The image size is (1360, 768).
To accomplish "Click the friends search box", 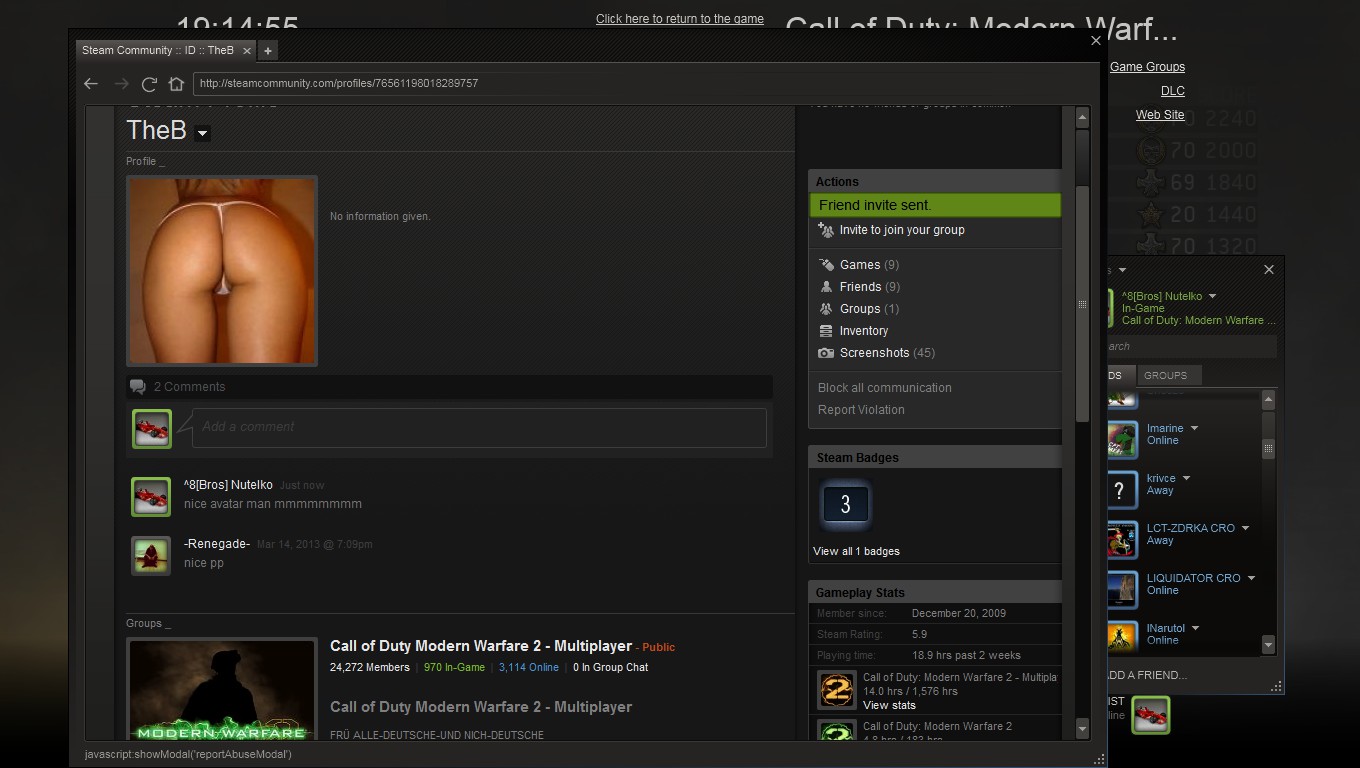I will (1191, 347).
